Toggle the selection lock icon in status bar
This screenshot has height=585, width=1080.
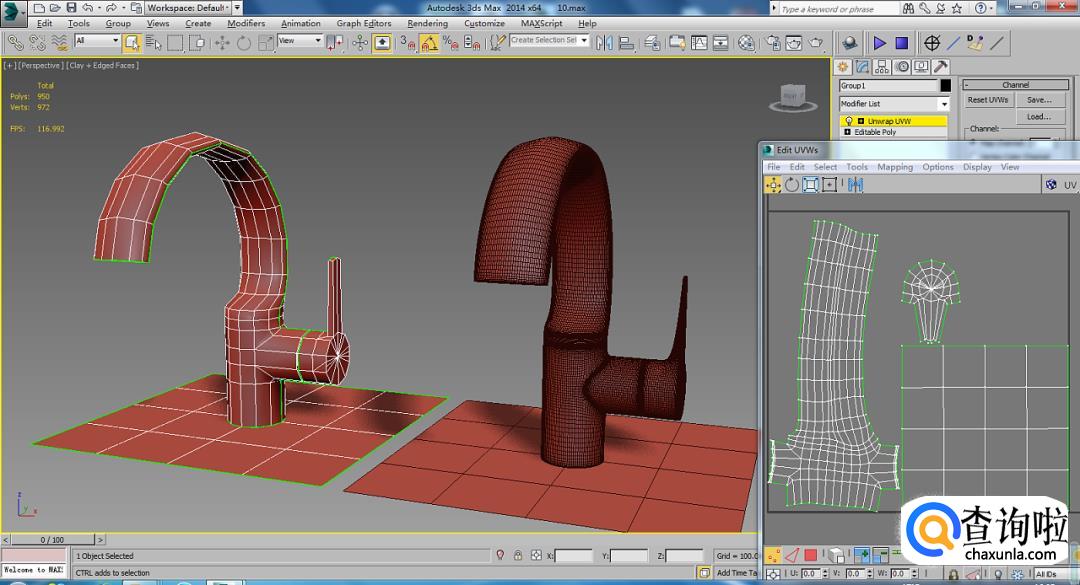[518, 556]
